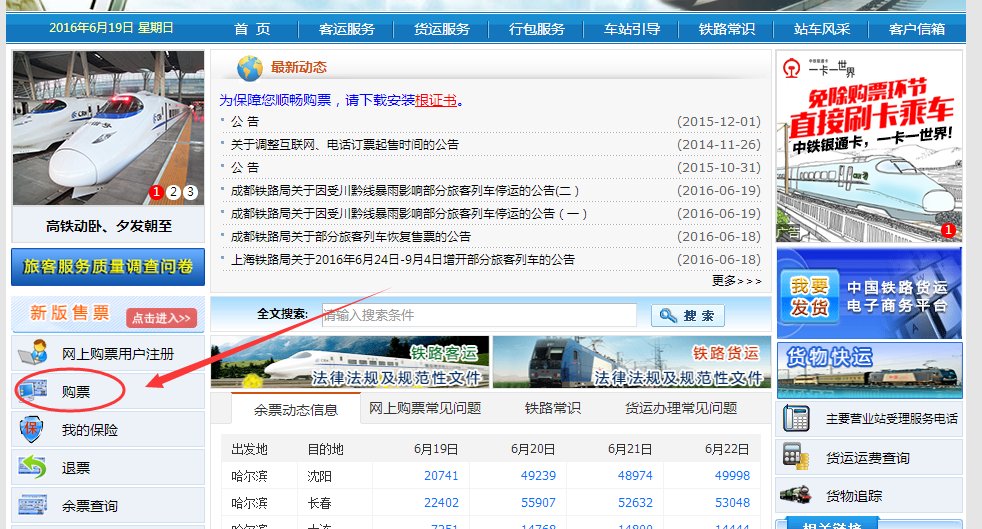The width and height of the screenshot is (982, 529).
Task: Open 网上购票用户注册 link
Action: 118,354
